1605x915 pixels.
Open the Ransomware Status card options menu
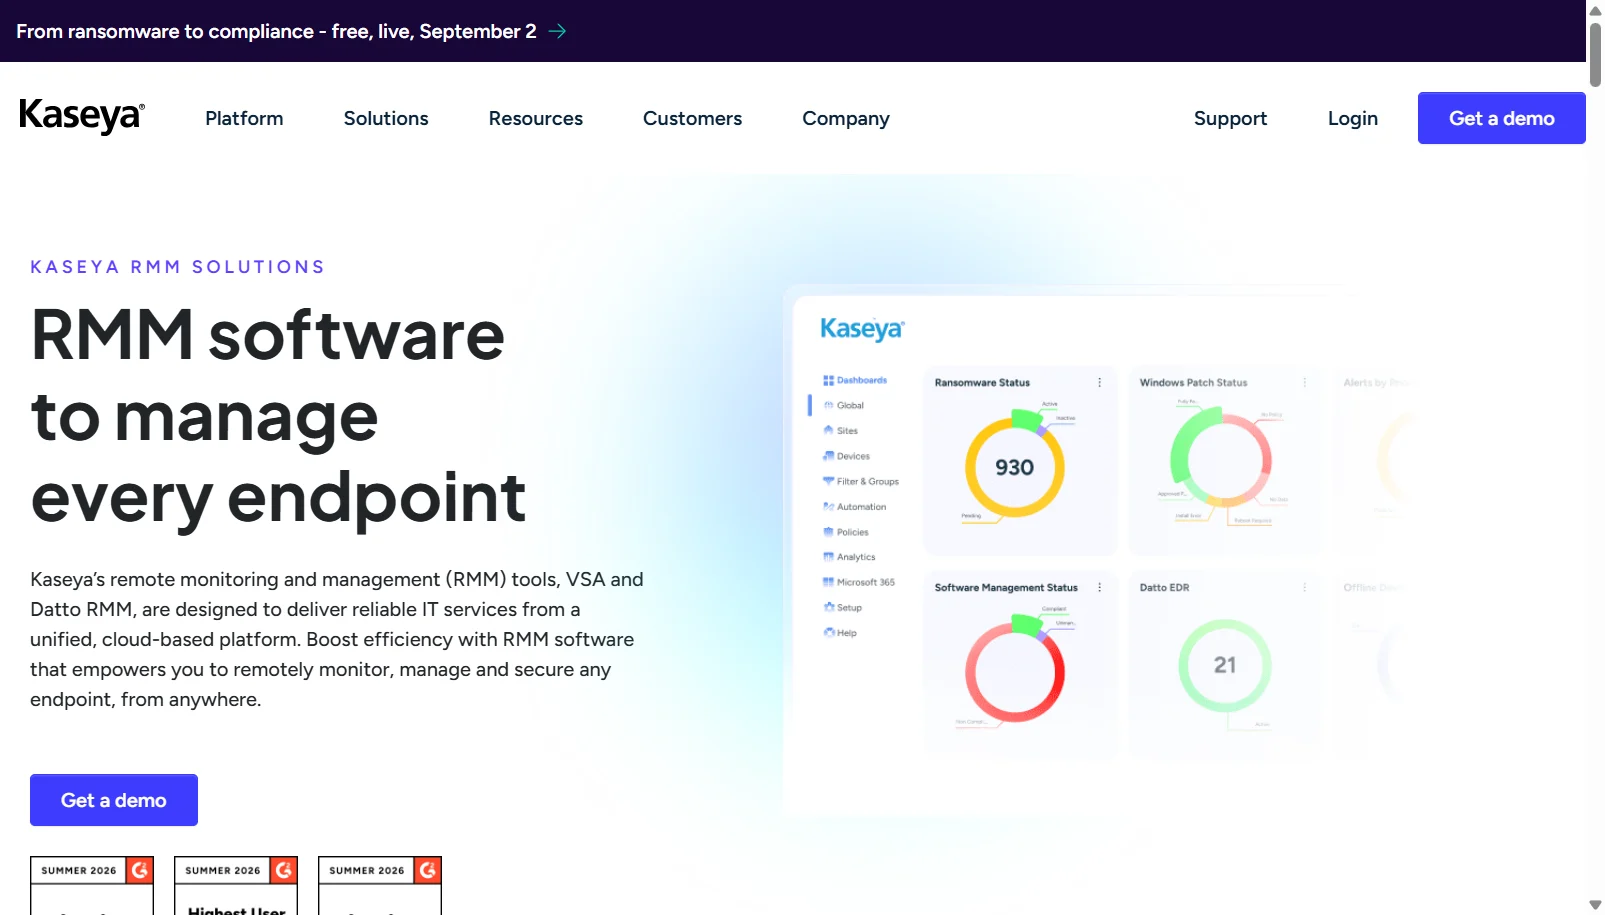(x=1100, y=382)
